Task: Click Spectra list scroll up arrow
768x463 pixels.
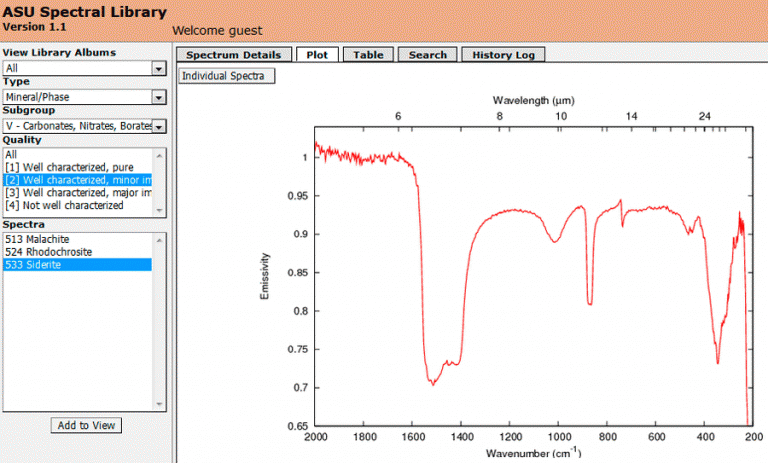Action: click(159, 240)
